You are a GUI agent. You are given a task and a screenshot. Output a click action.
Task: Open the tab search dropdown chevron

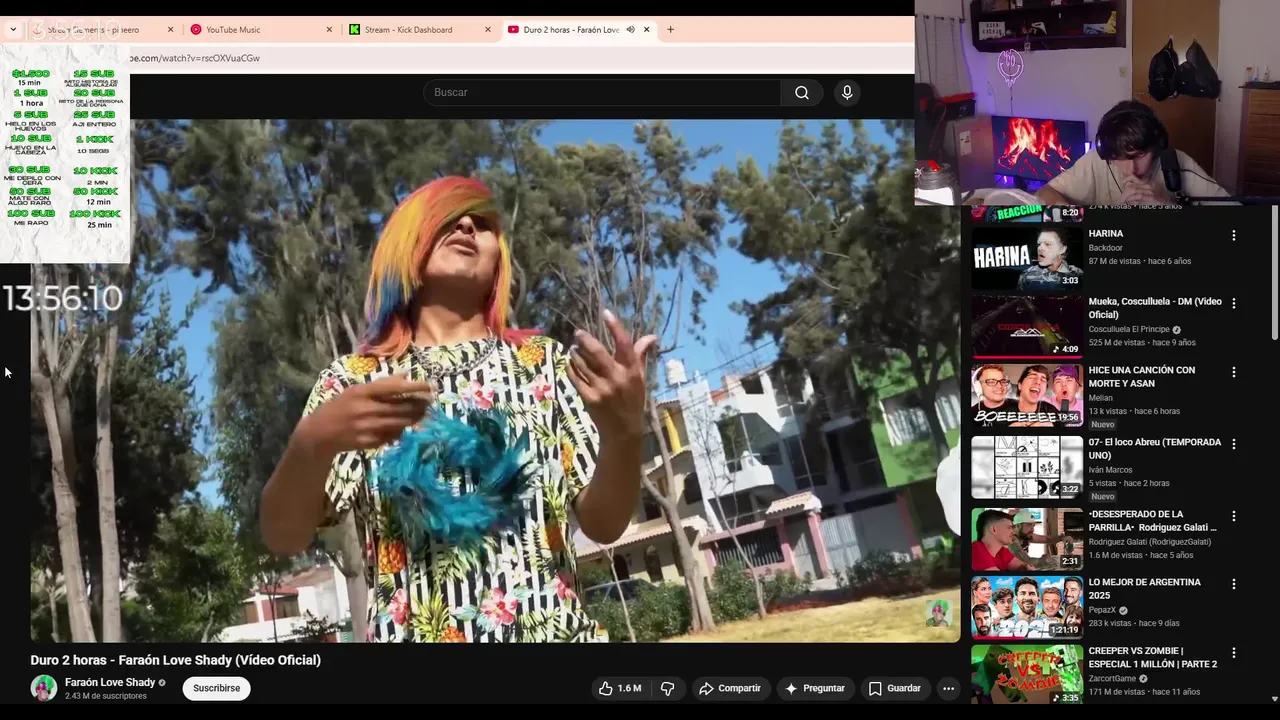coord(13,30)
